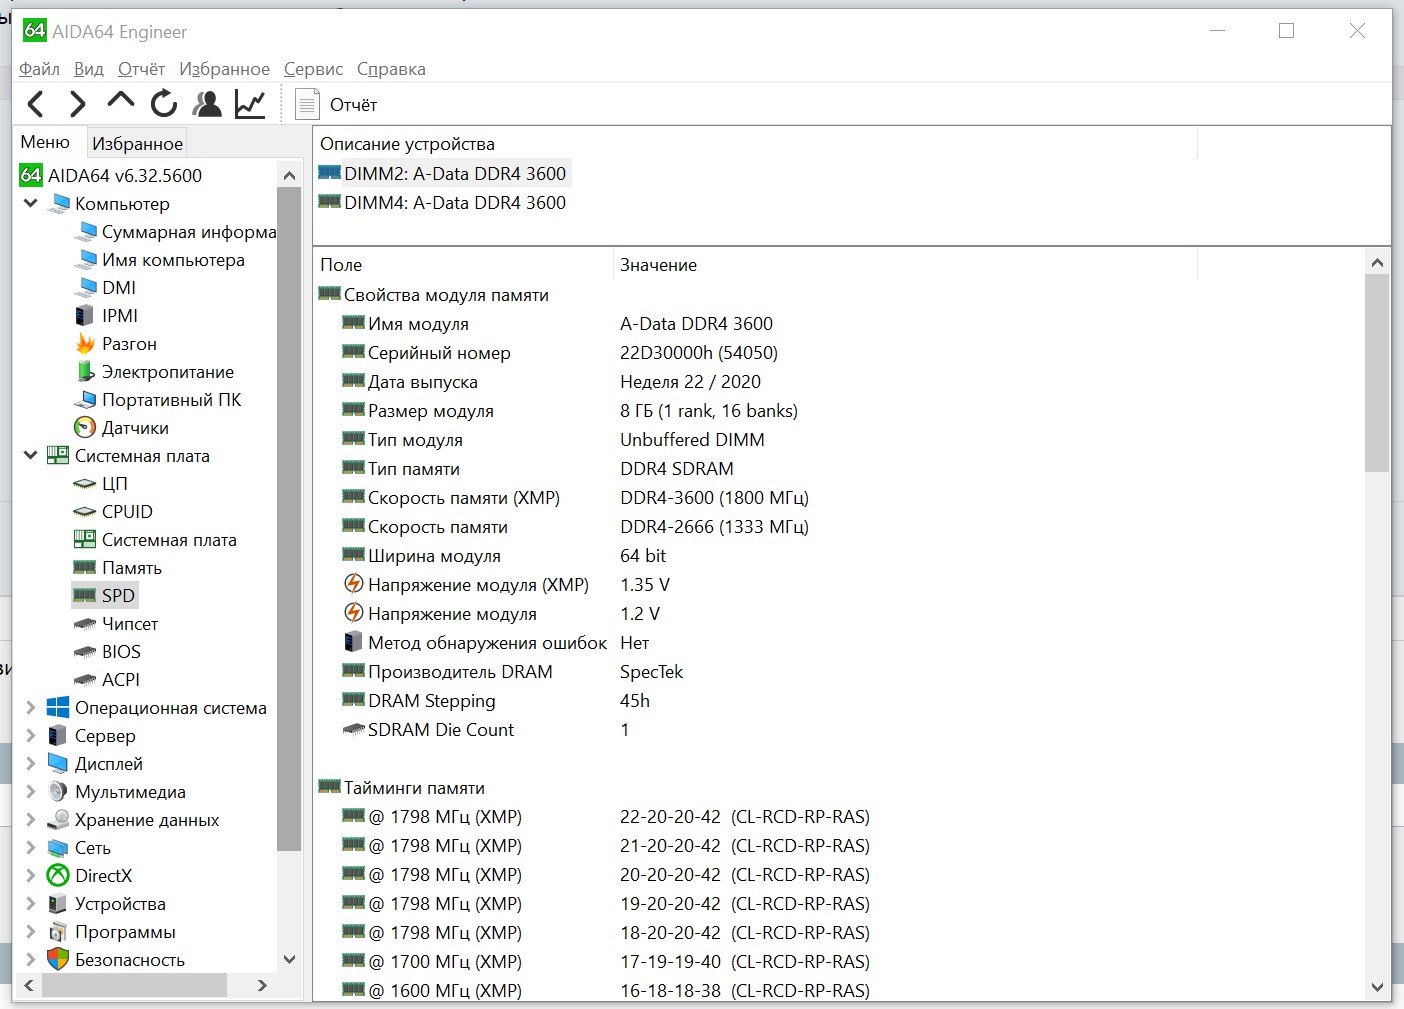Click the Отчёт toolbar button label
The image size is (1404, 1009).
click(x=353, y=105)
